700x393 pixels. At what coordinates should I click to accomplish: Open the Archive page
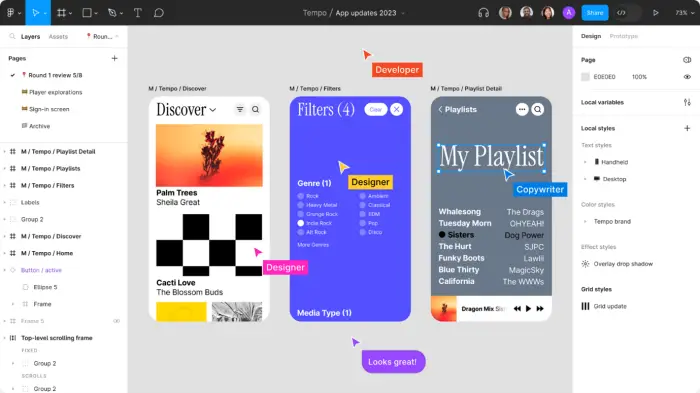coord(39,126)
